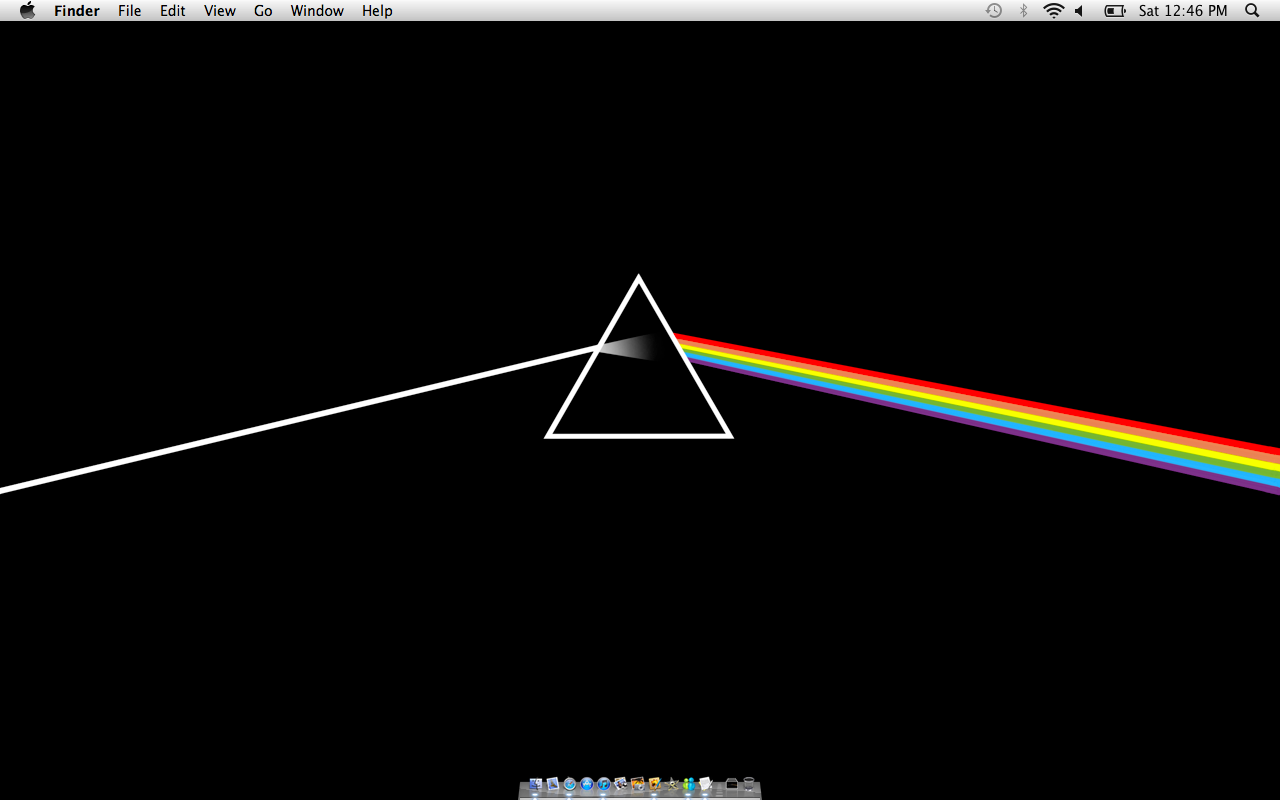Open the Finder menu

point(77,11)
